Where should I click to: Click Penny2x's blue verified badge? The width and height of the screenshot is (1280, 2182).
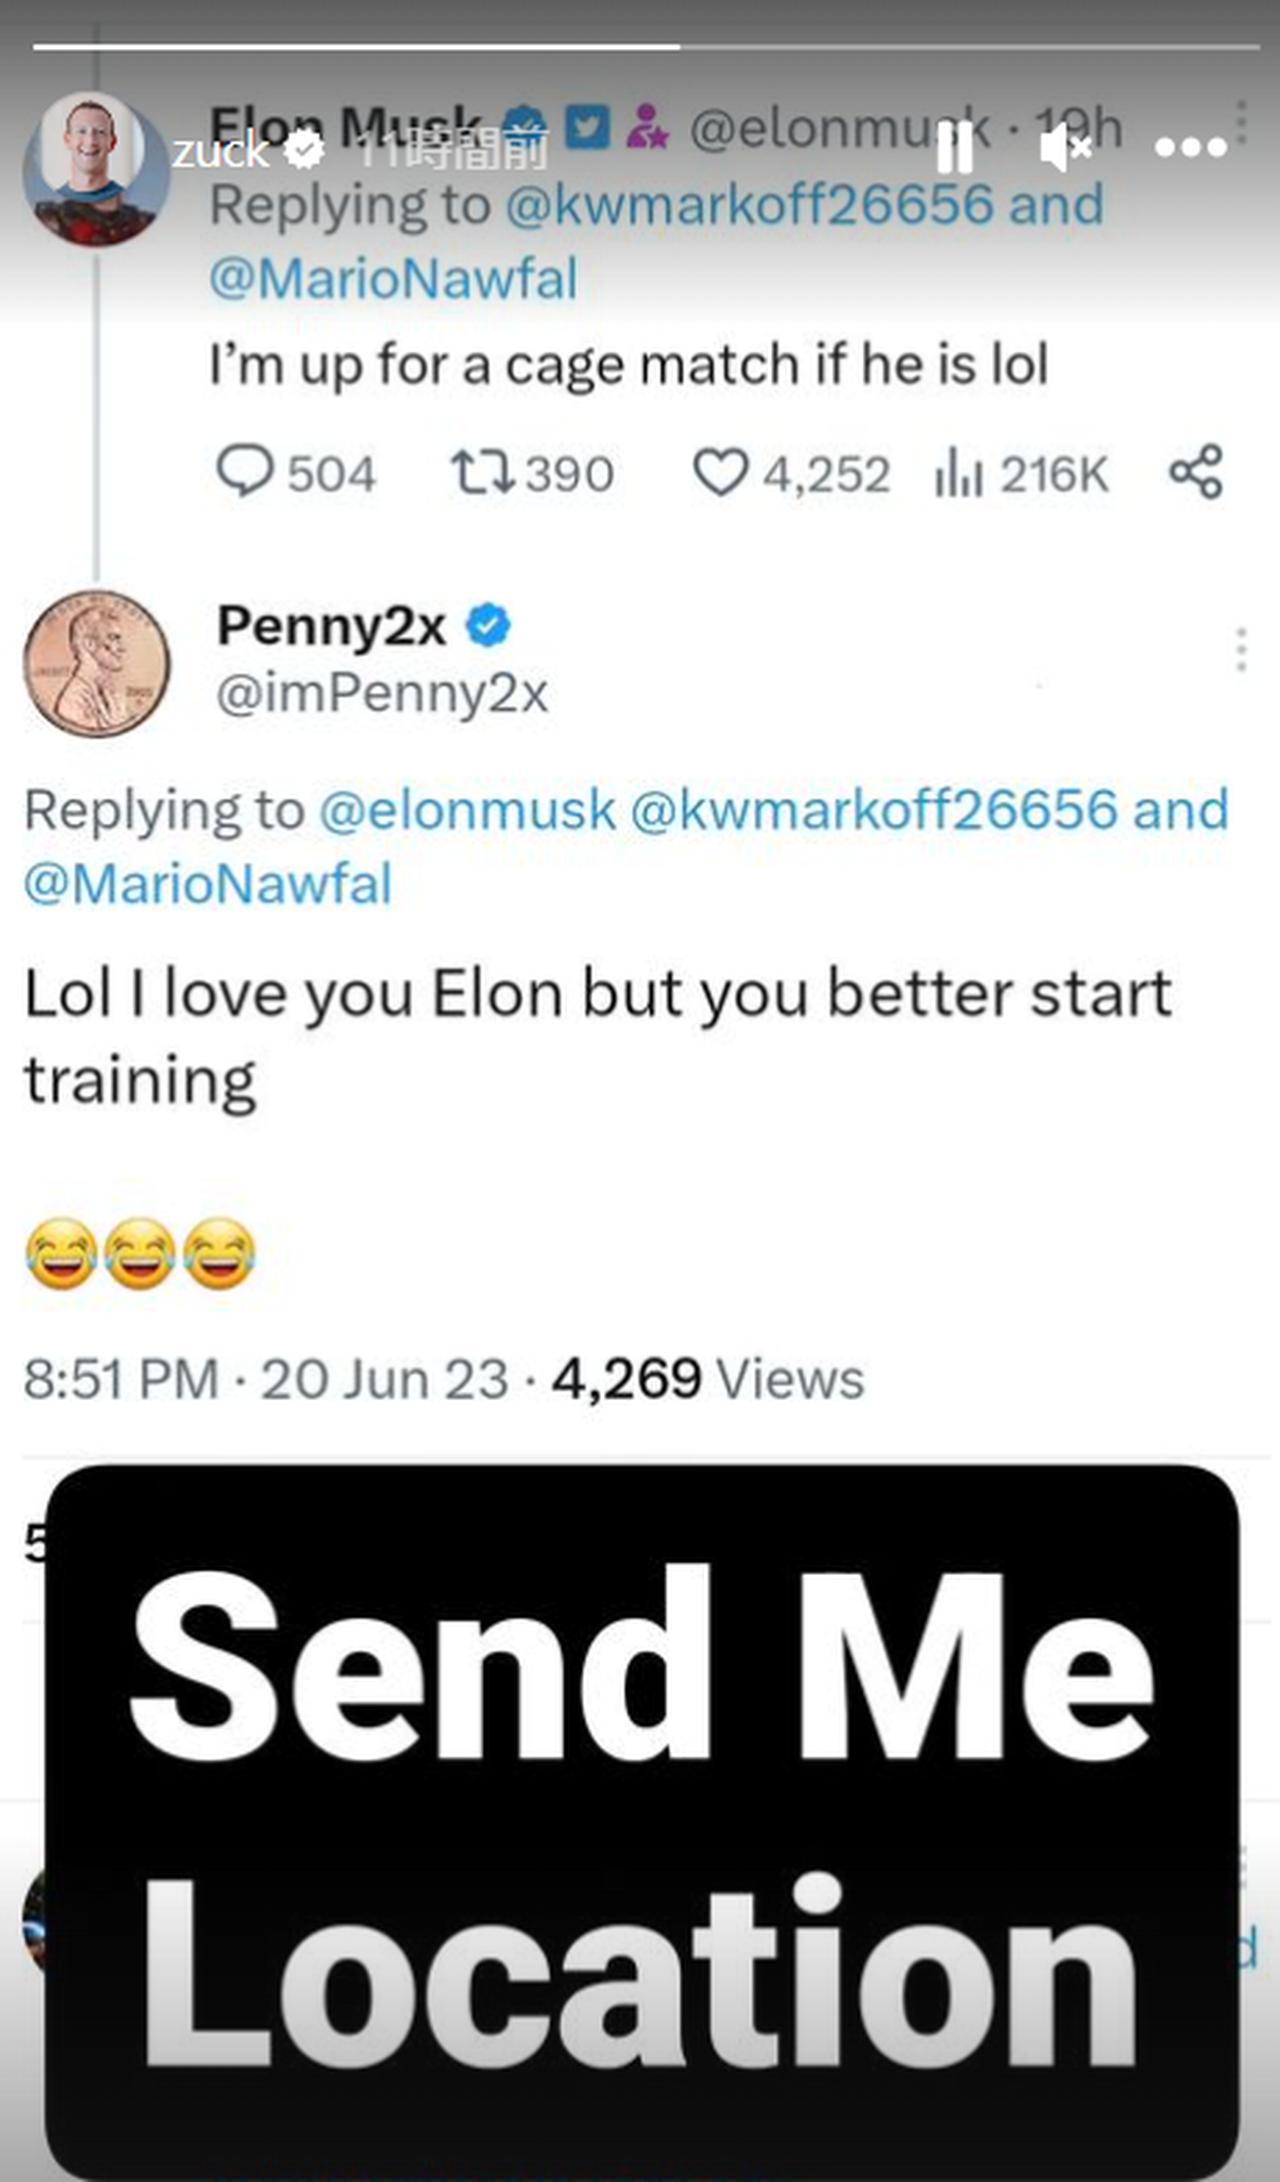(x=488, y=627)
